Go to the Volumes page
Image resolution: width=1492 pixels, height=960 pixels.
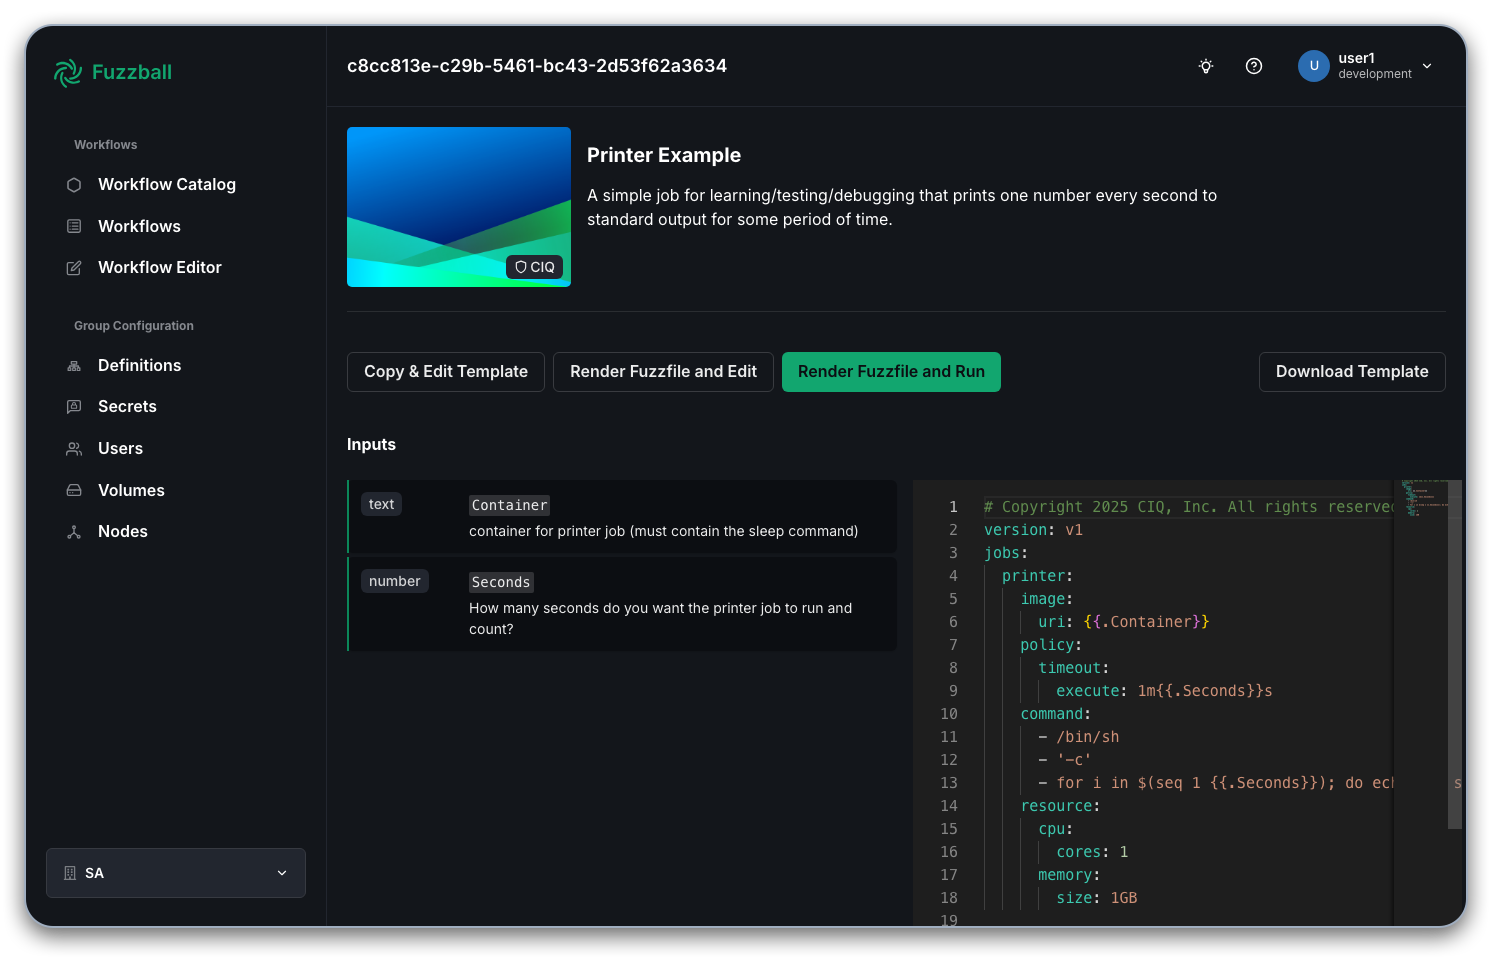point(131,491)
